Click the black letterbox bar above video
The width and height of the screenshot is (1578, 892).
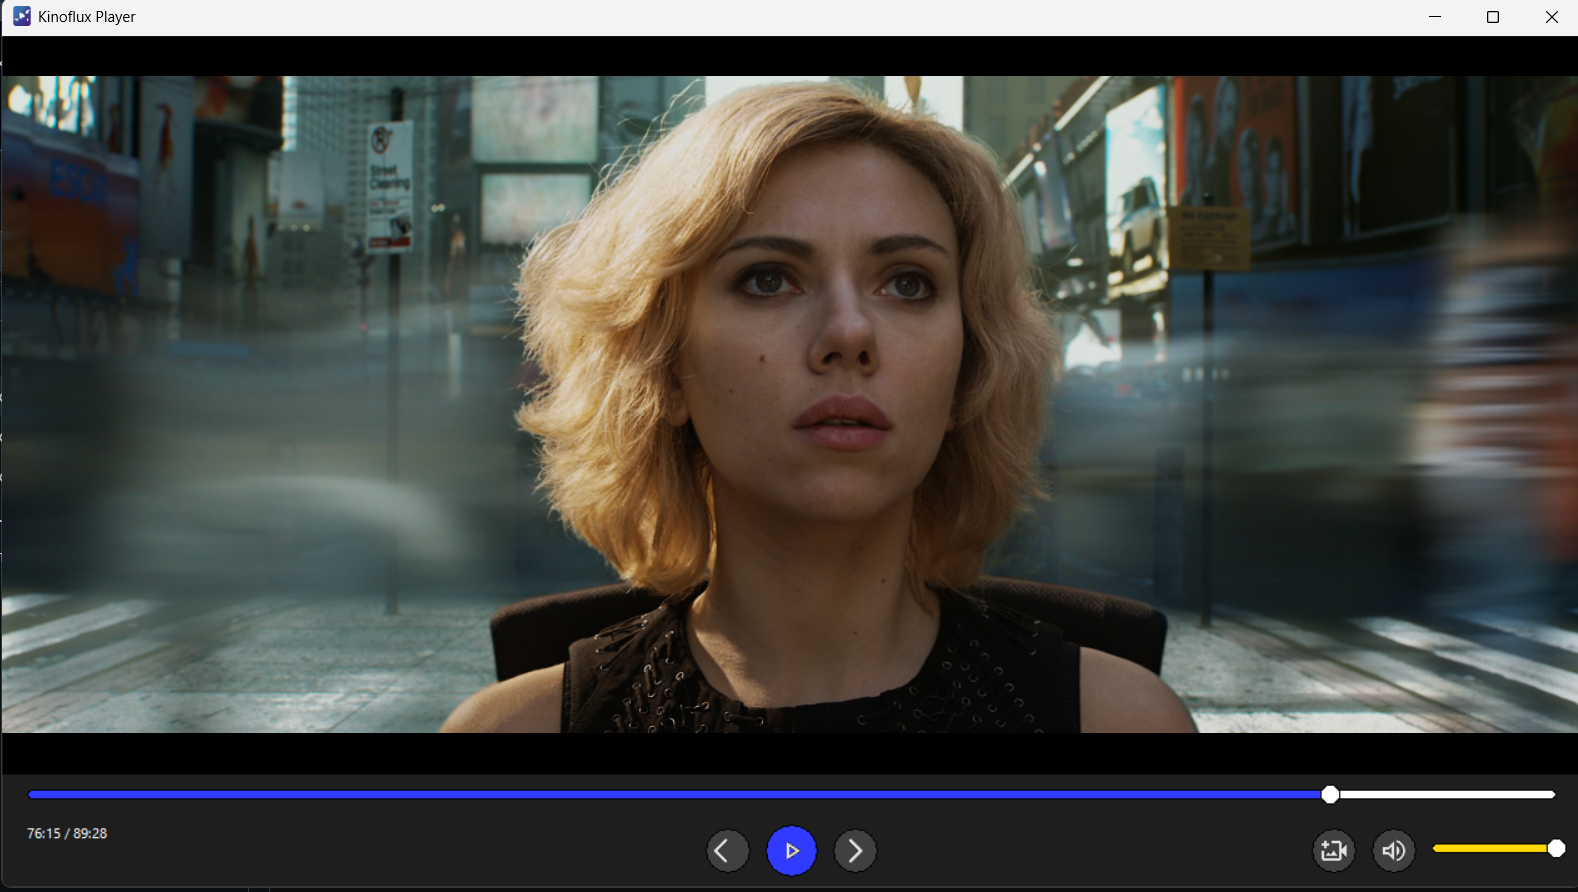788,56
